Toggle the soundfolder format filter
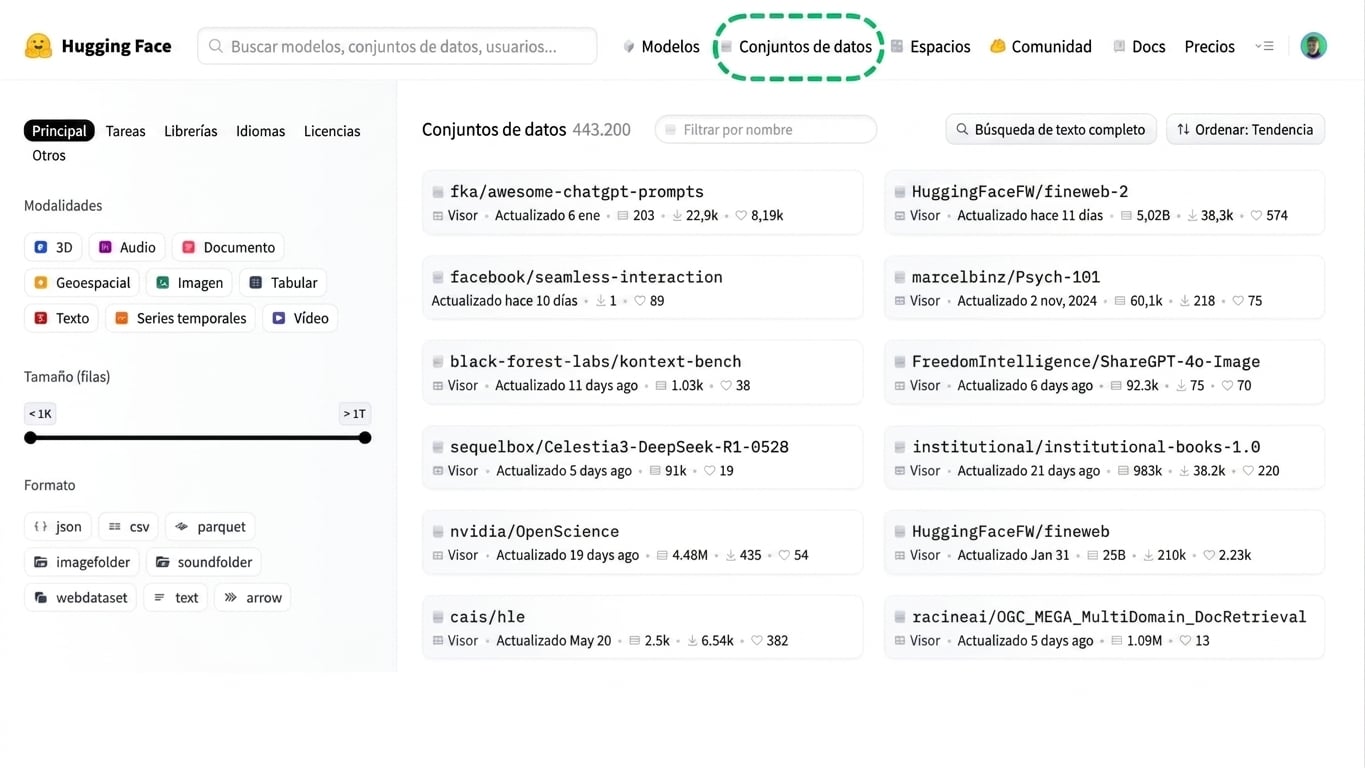Image resolution: width=1365 pixels, height=768 pixels. click(203, 562)
